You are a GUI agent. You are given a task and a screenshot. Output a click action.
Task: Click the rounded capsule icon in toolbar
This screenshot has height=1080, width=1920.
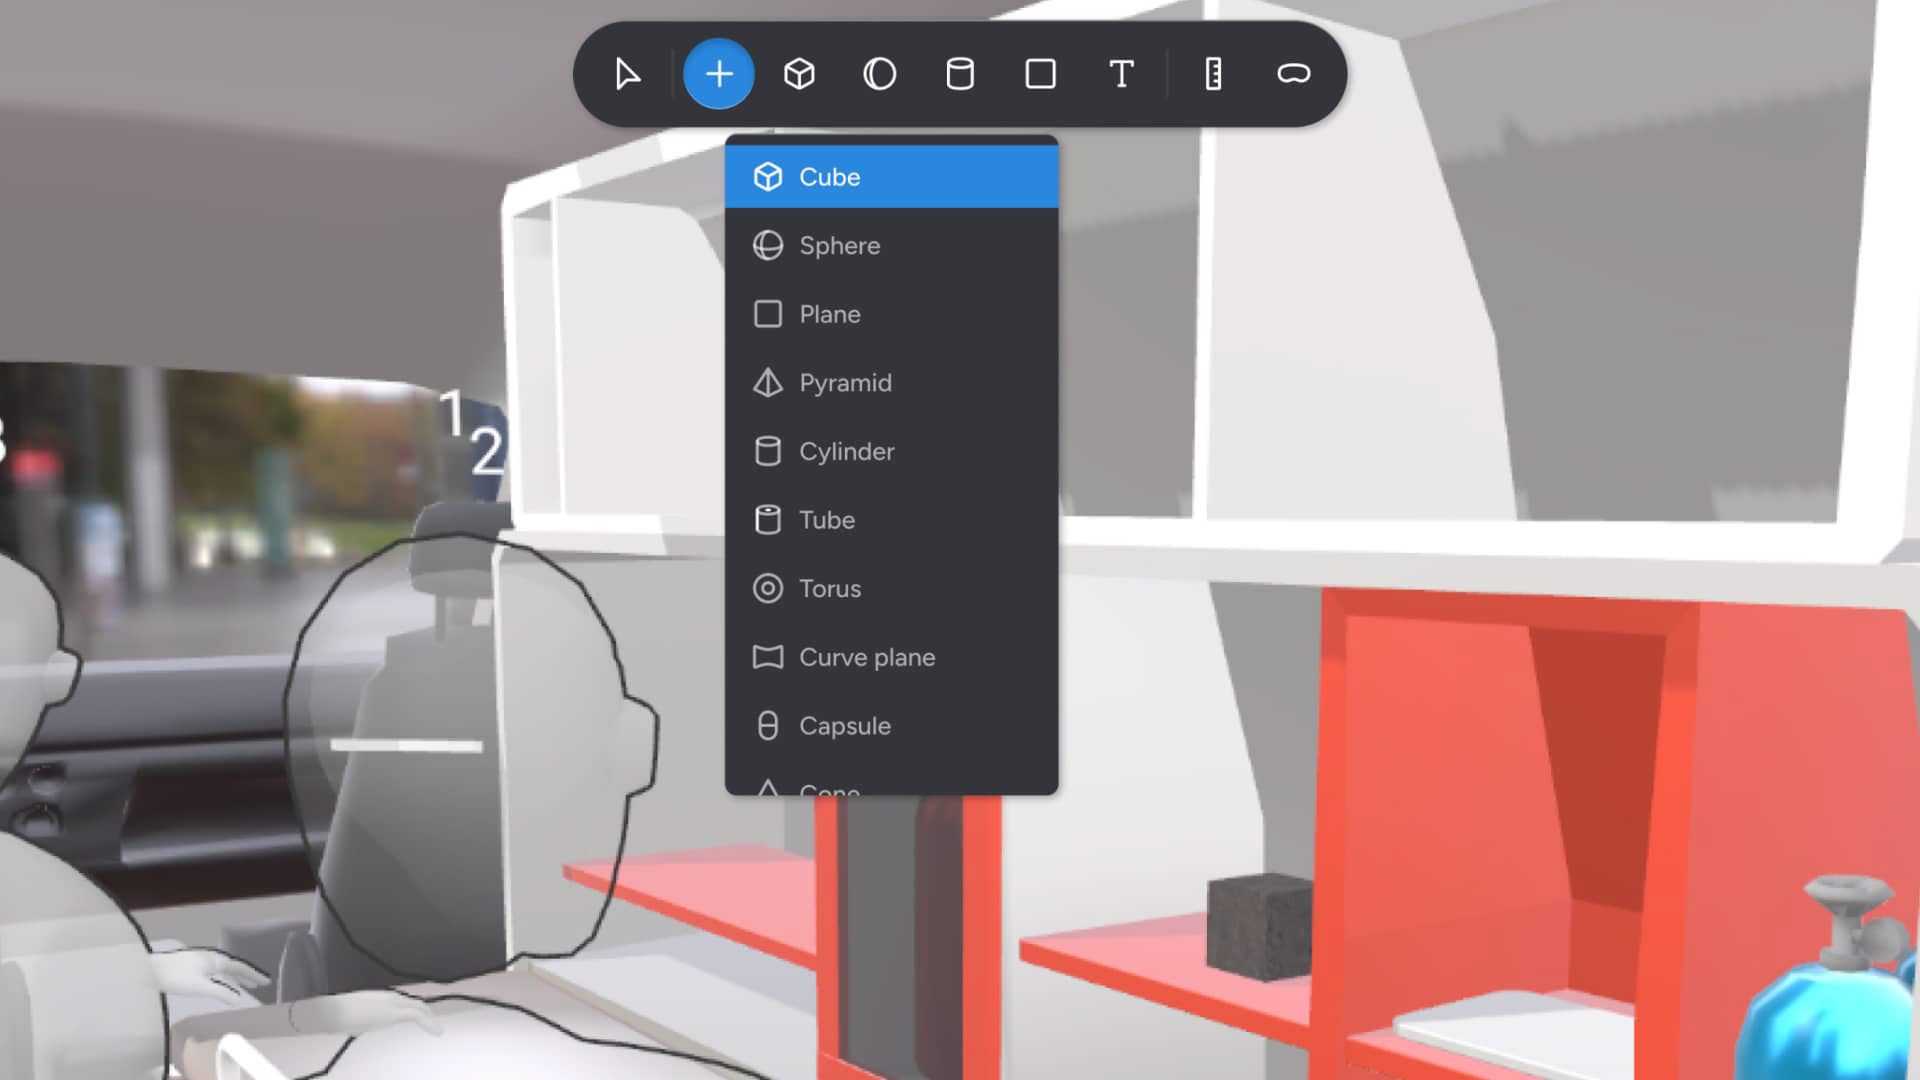pyautogui.click(x=1293, y=74)
